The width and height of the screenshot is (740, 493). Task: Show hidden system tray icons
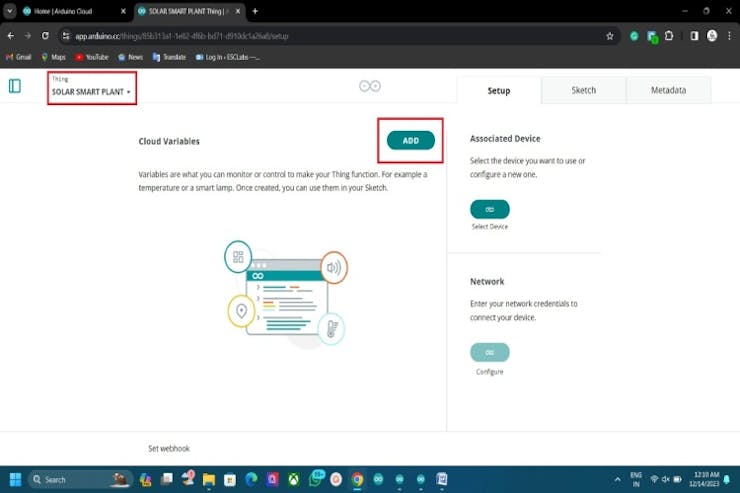click(x=617, y=480)
